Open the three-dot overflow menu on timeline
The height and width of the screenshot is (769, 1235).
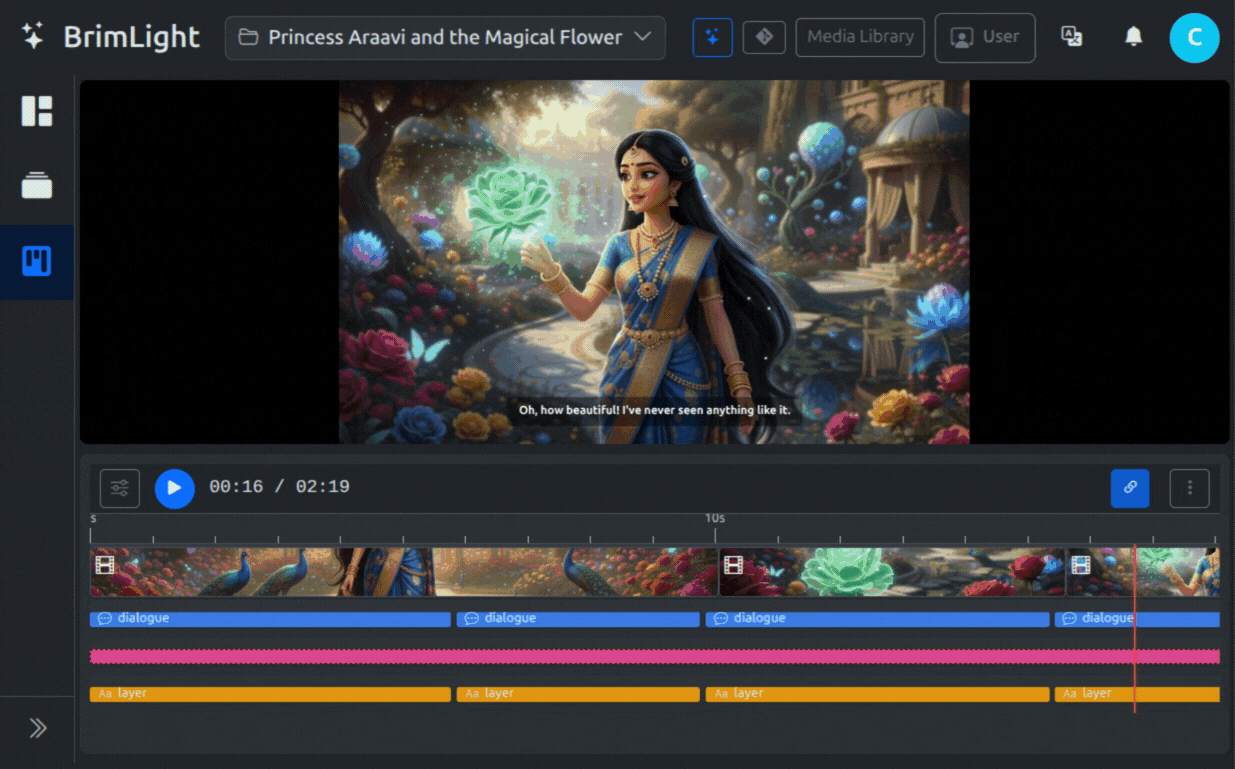click(x=1189, y=488)
